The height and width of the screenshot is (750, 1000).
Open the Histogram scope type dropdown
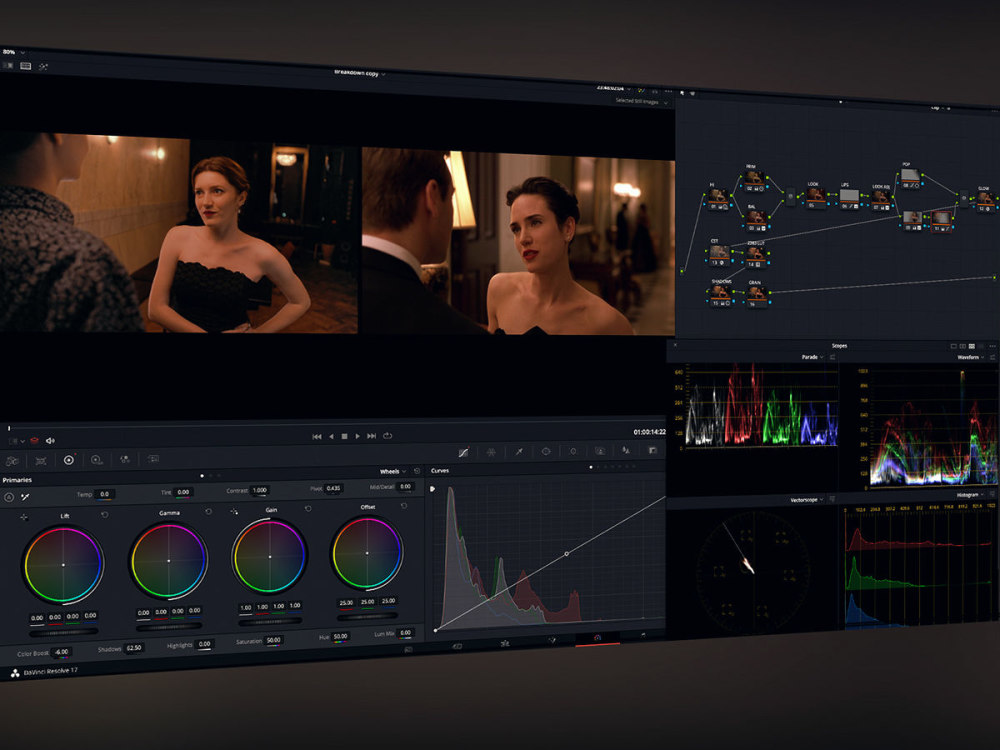(x=970, y=495)
